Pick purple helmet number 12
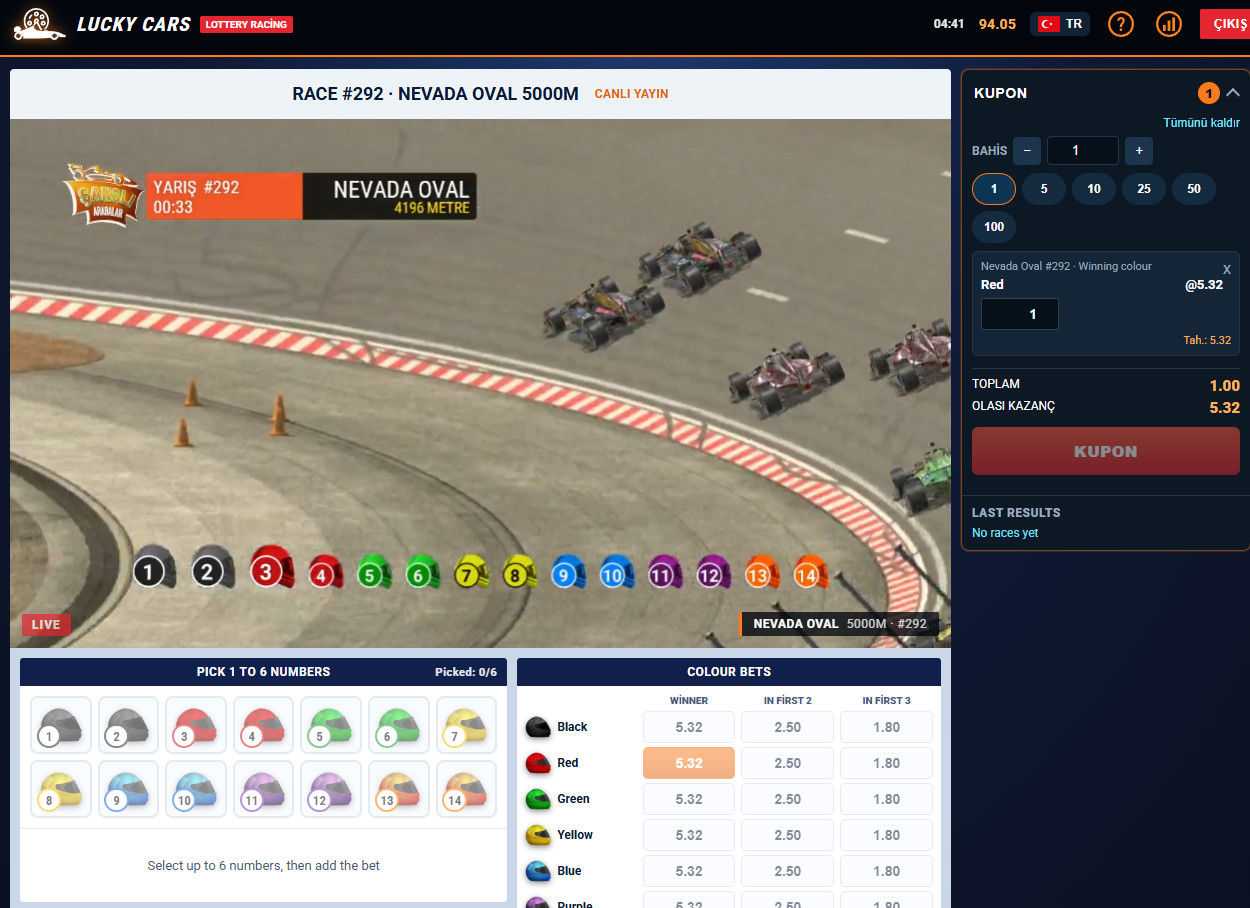1250x908 pixels. 331,789
